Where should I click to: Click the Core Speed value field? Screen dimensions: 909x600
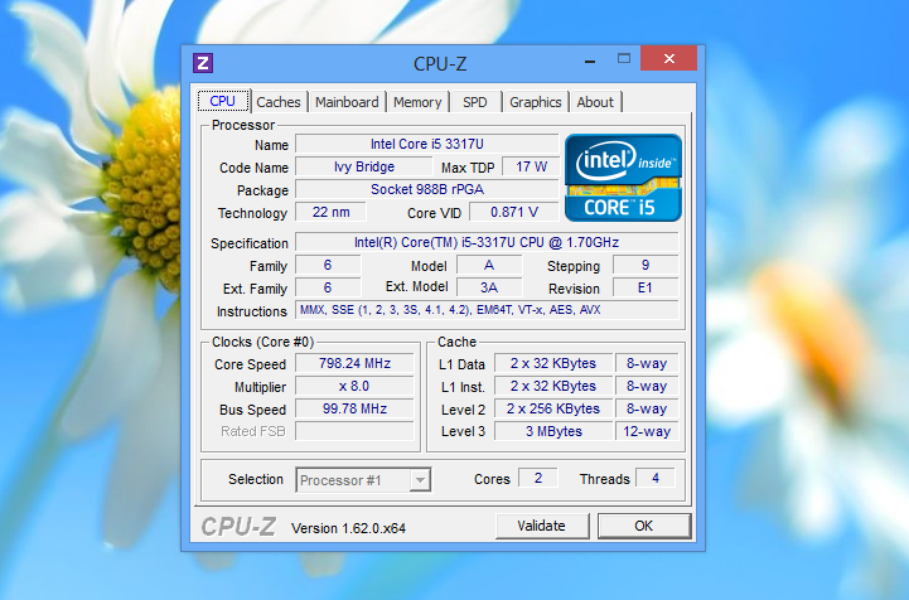(x=354, y=364)
